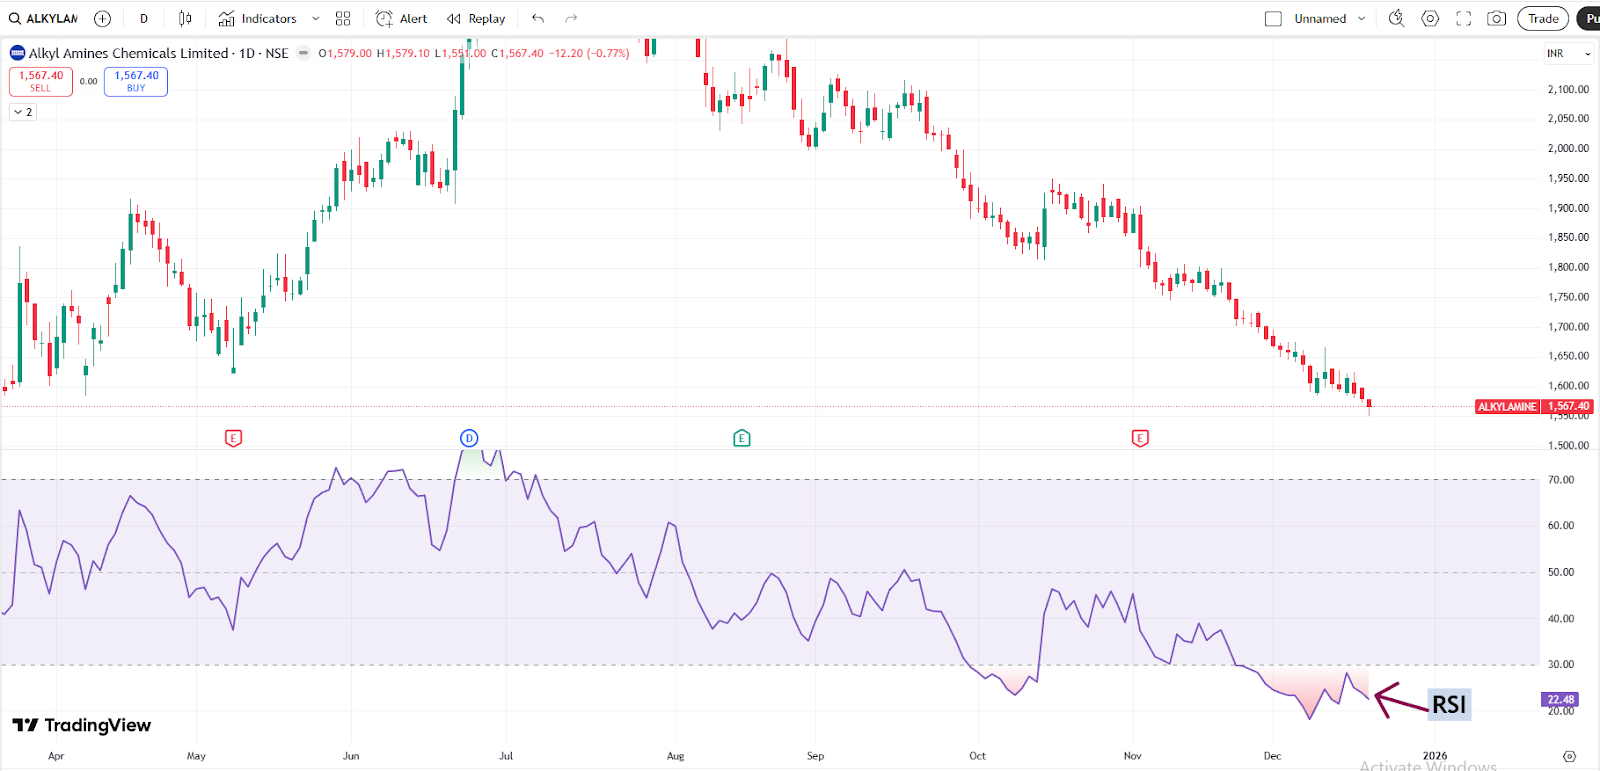The height and width of the screenshot is (771, 1600).
Task: Take a chart snapshot with camera icon
Action: click(1496, 19)
